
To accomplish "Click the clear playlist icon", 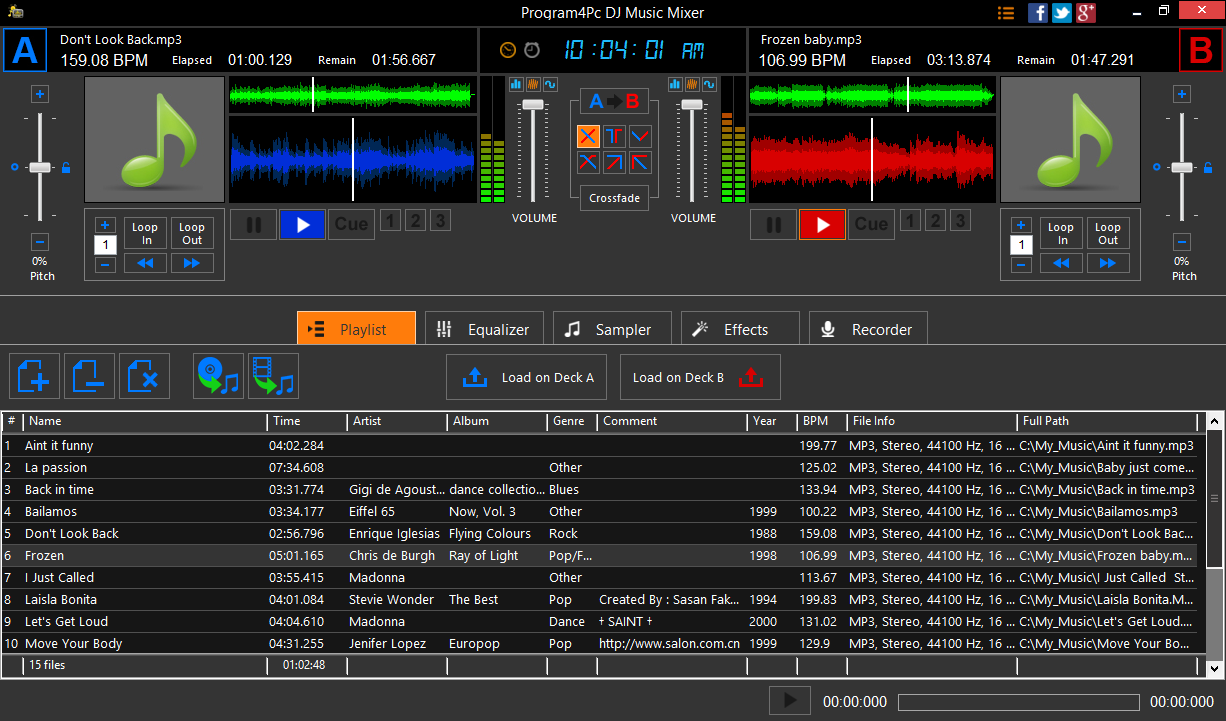I will (x=144, y=377).
